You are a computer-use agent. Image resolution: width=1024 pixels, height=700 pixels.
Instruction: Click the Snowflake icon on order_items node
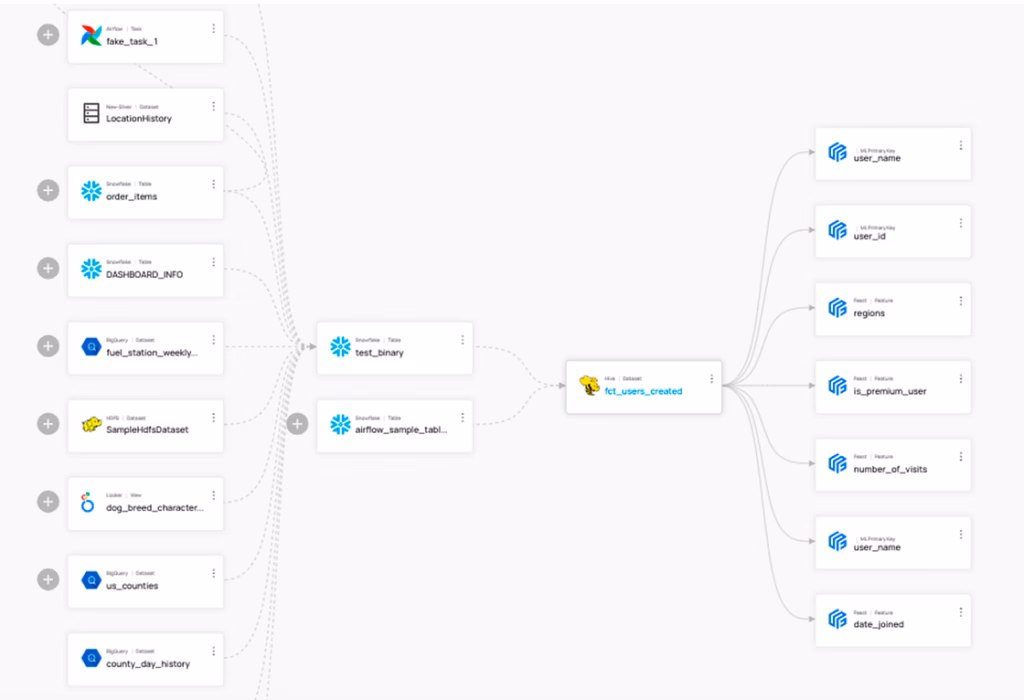pos(91,191)
